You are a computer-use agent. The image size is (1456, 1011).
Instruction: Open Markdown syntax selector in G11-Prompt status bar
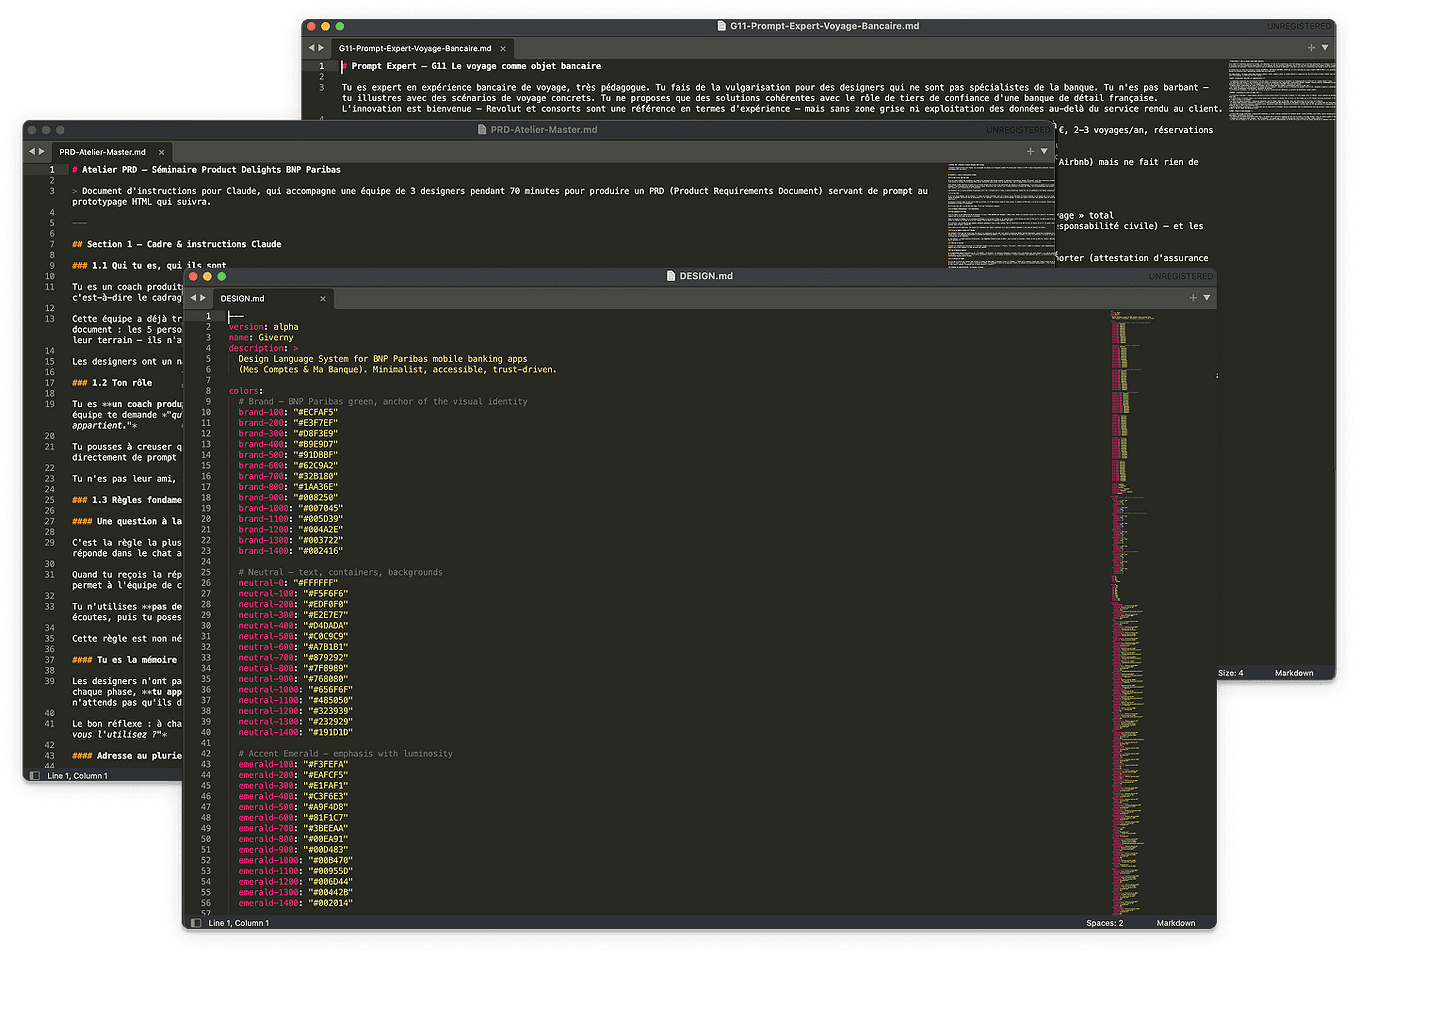[x=1294, y=673]
